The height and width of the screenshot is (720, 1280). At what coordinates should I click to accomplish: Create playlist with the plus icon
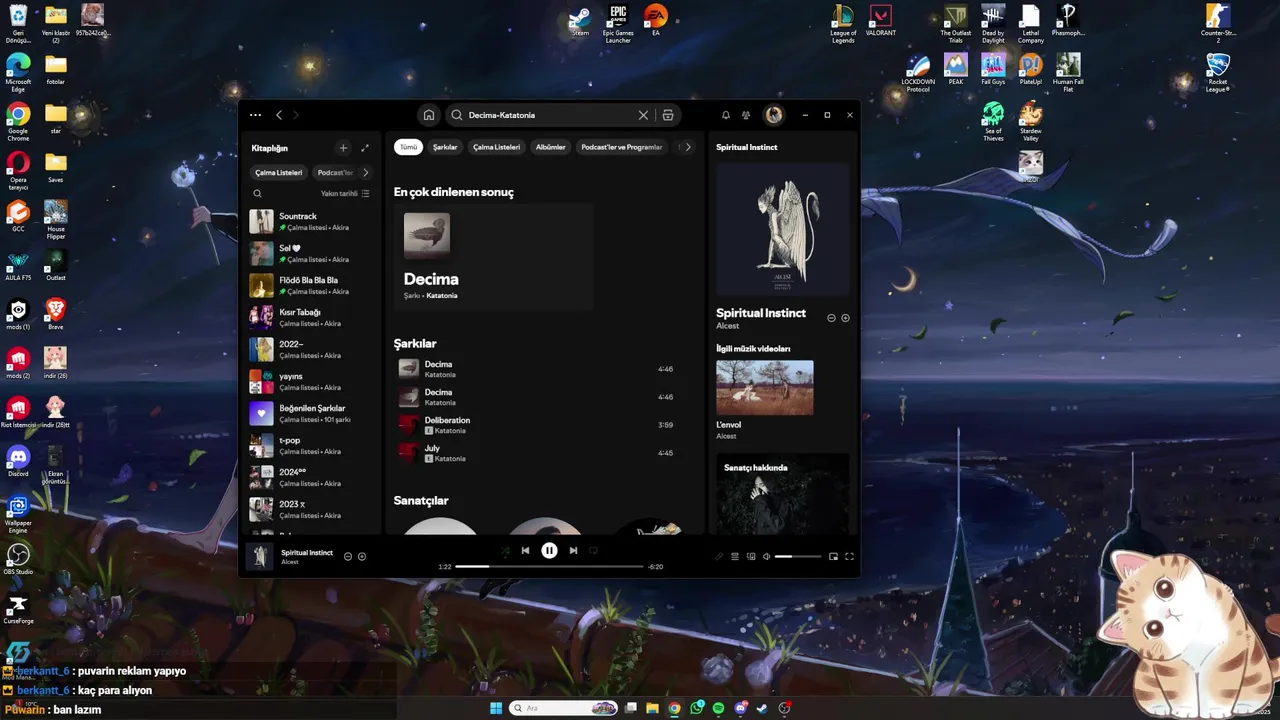(x=343, y=148)
